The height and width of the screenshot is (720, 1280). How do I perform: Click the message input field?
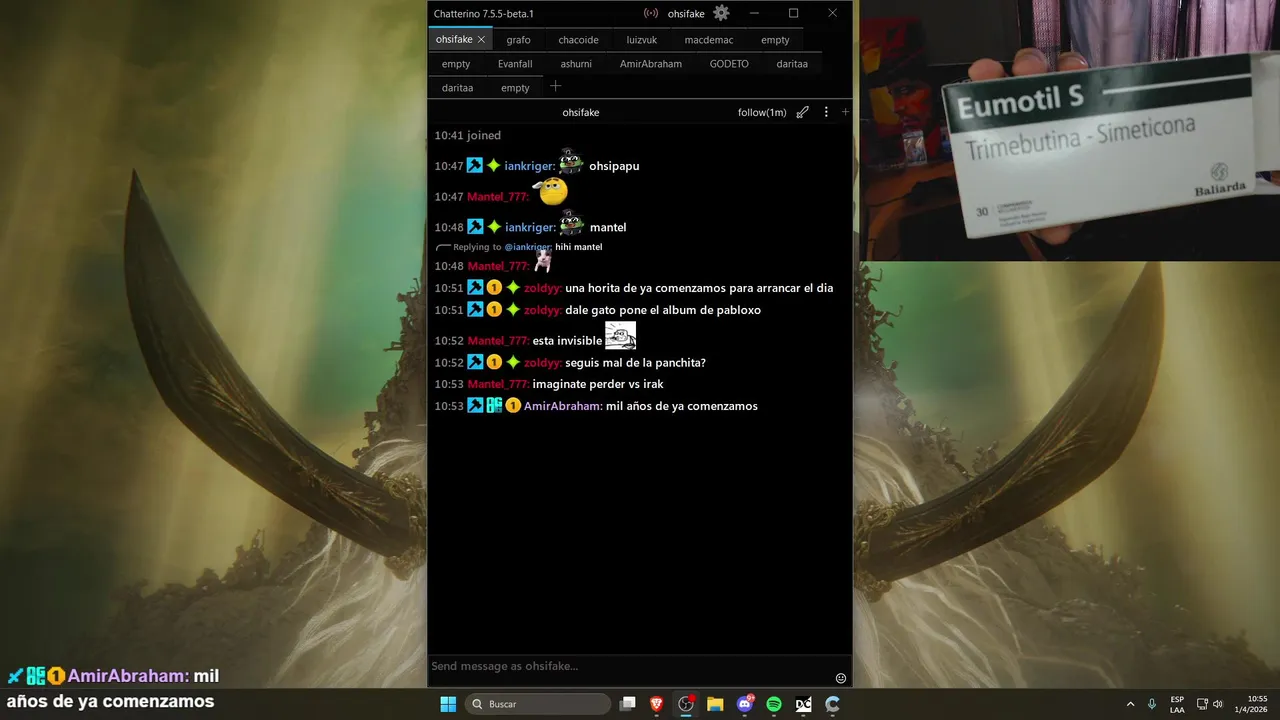[x=630, y=666]
